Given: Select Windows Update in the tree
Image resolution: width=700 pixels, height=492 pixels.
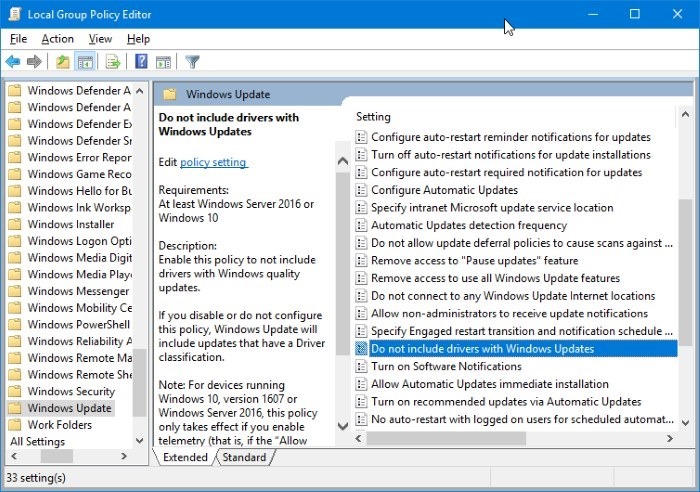Looking at the screenshot, I should 69,408.
